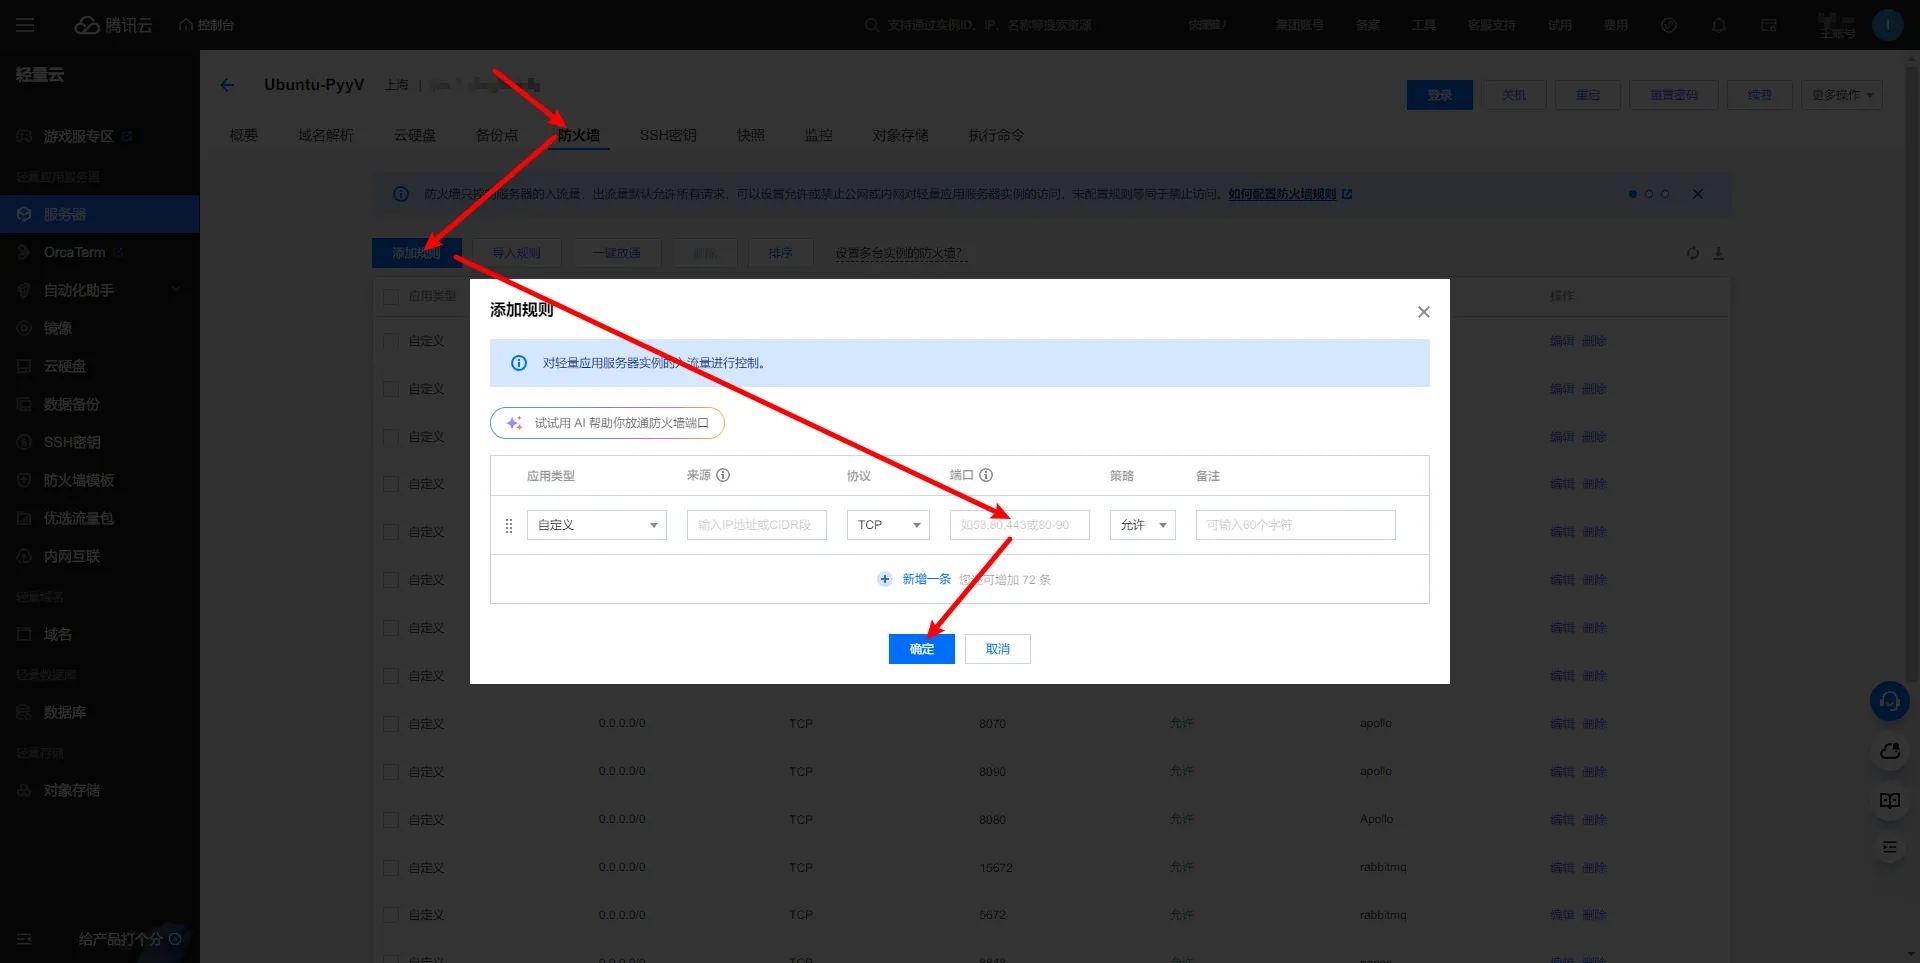Click the list floating button on the right
The height and width of the screenshot is (963, 1920).
click(x=1890, y=847)
